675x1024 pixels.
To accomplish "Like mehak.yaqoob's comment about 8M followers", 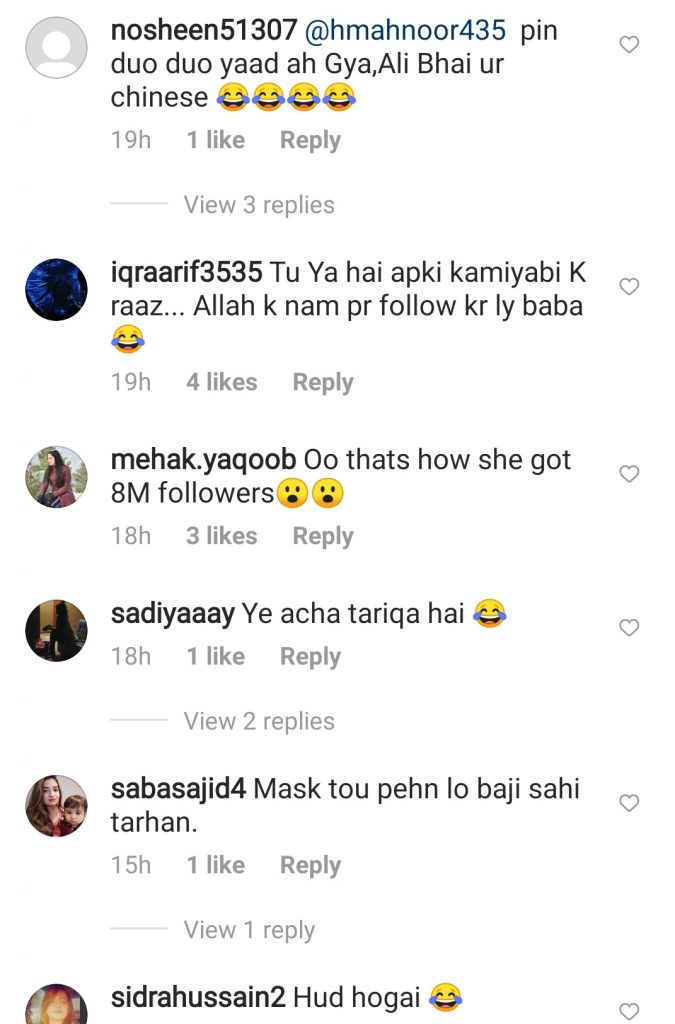I will (629, 474).
